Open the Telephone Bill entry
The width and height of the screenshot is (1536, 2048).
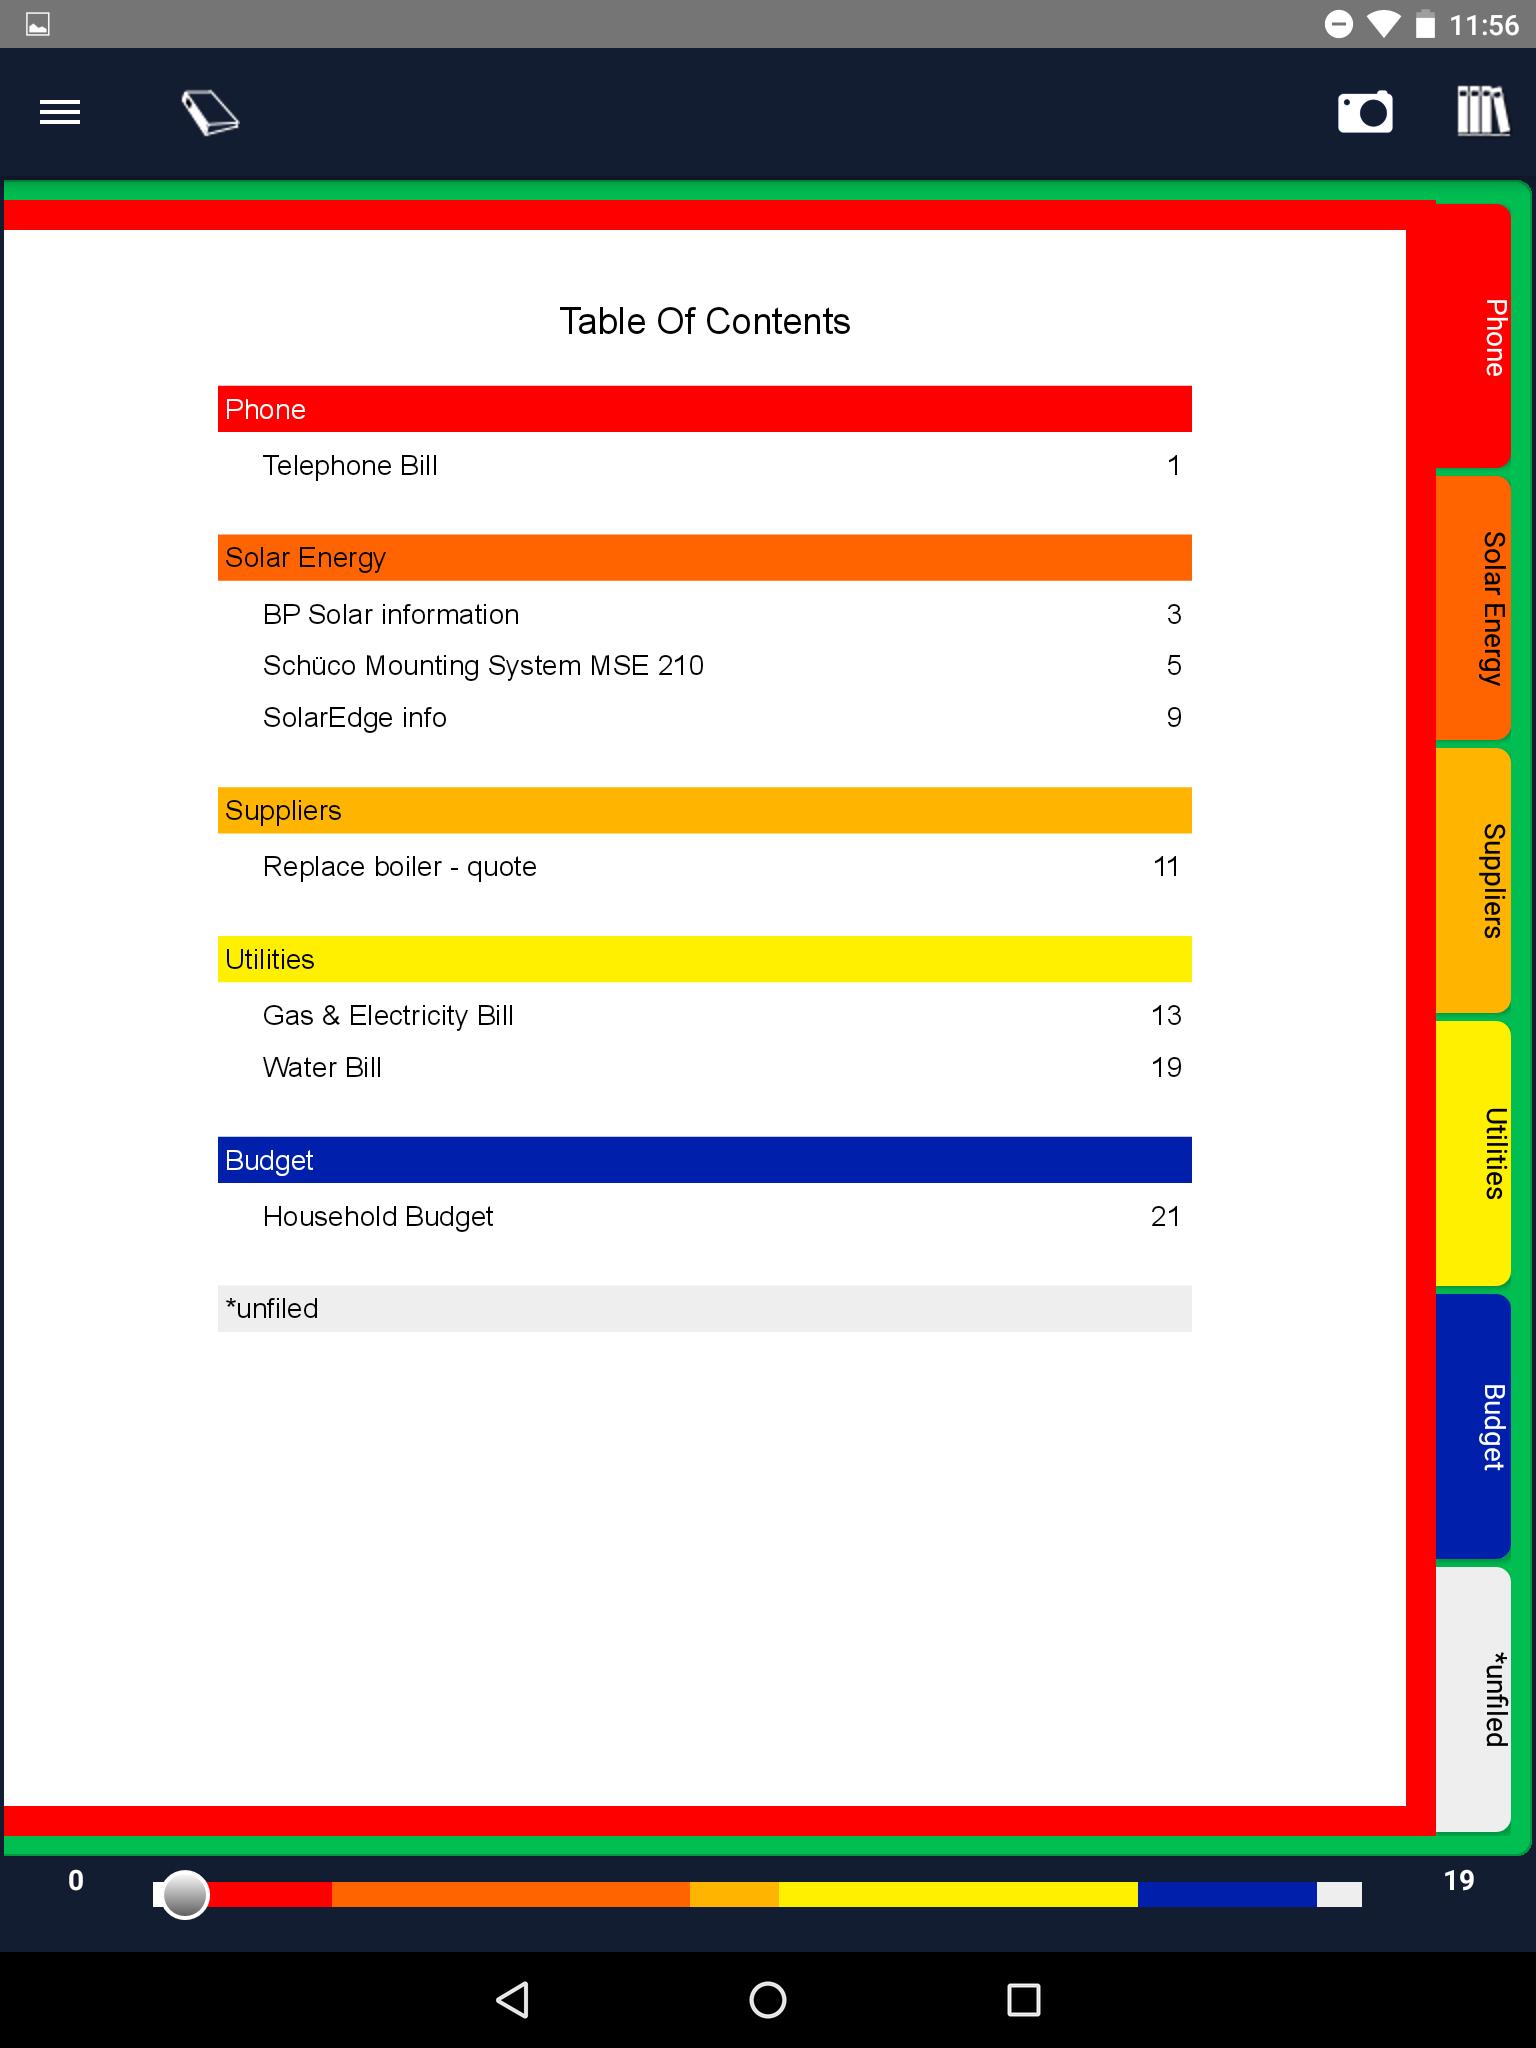tap(350, 466)
